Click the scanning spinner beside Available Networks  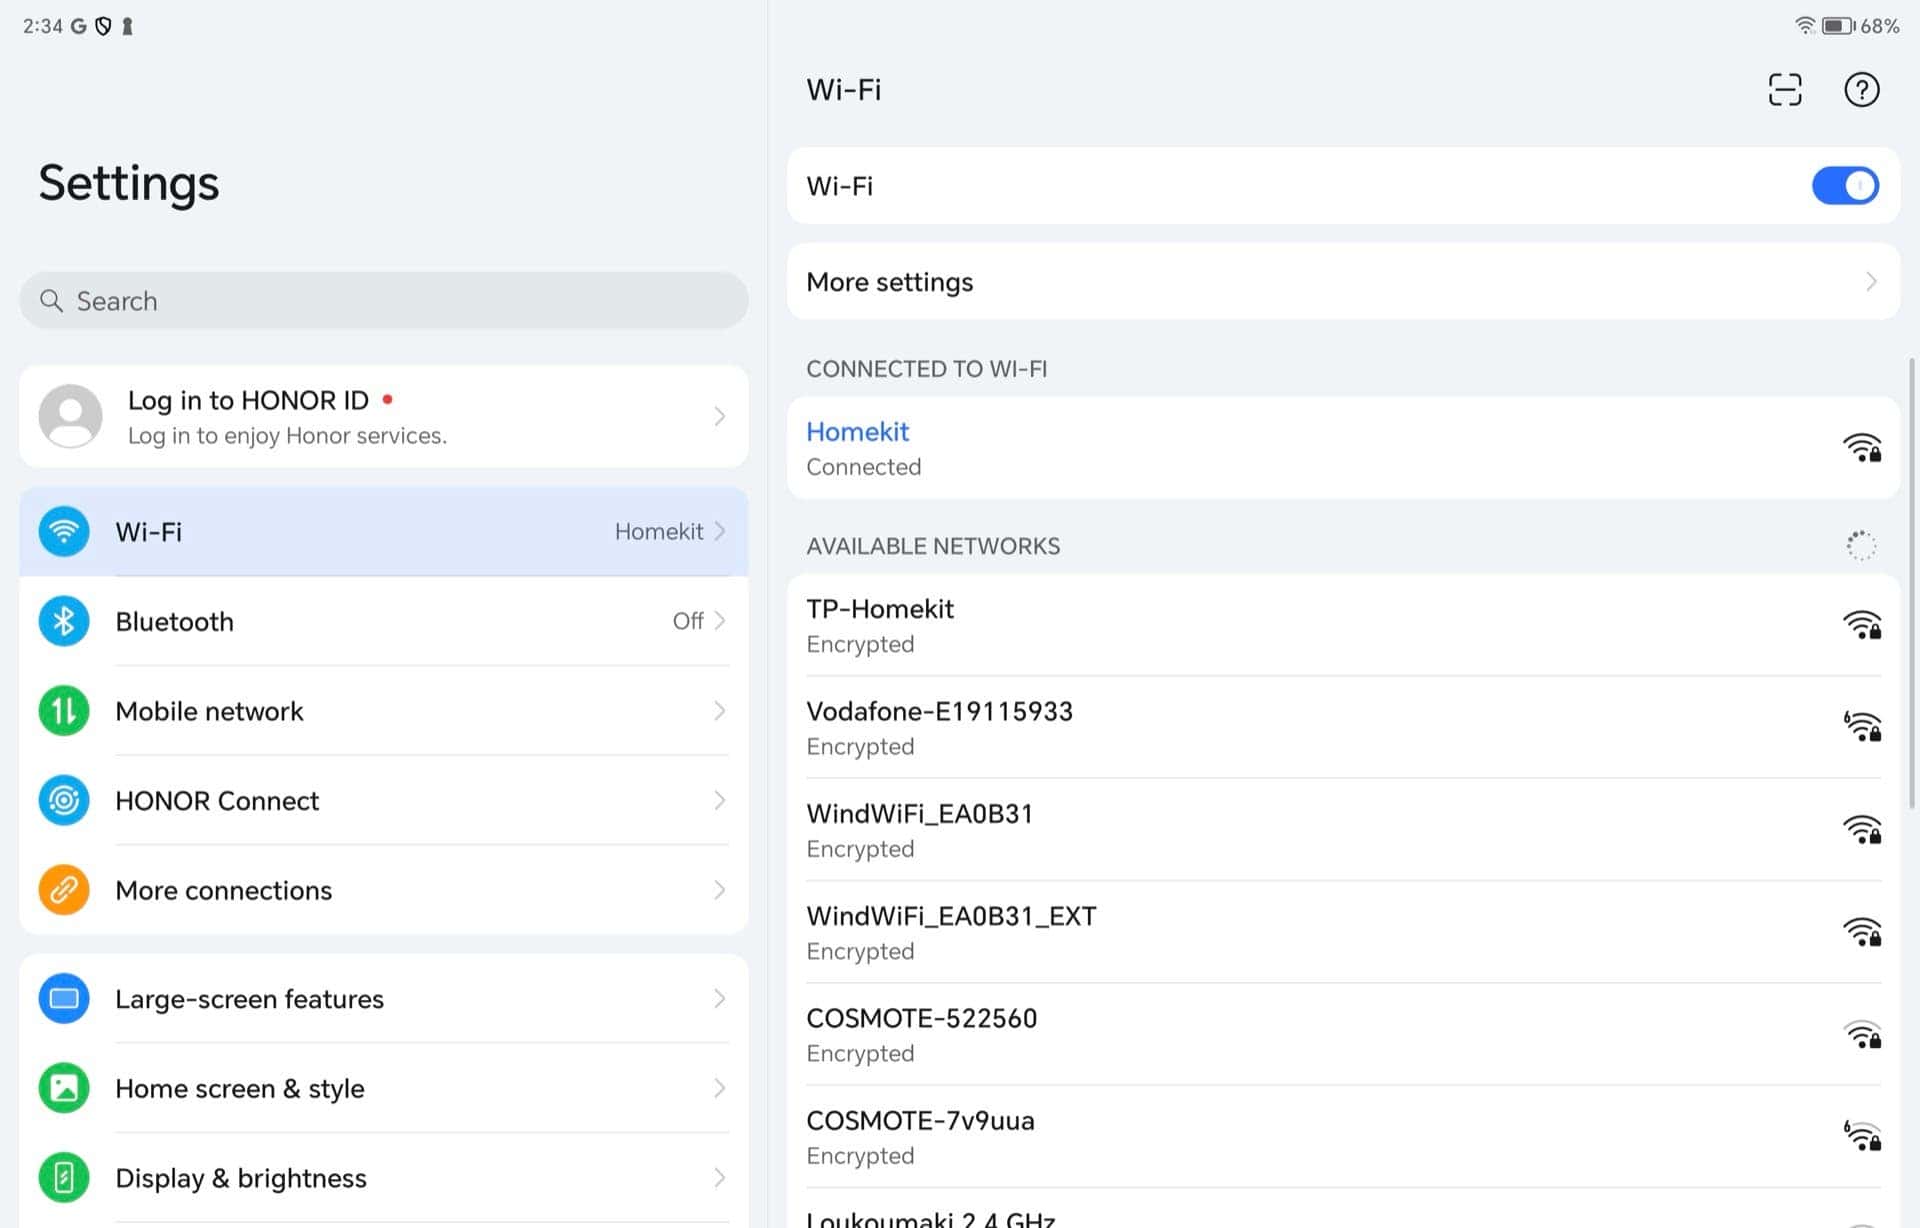coord(1860,545)
